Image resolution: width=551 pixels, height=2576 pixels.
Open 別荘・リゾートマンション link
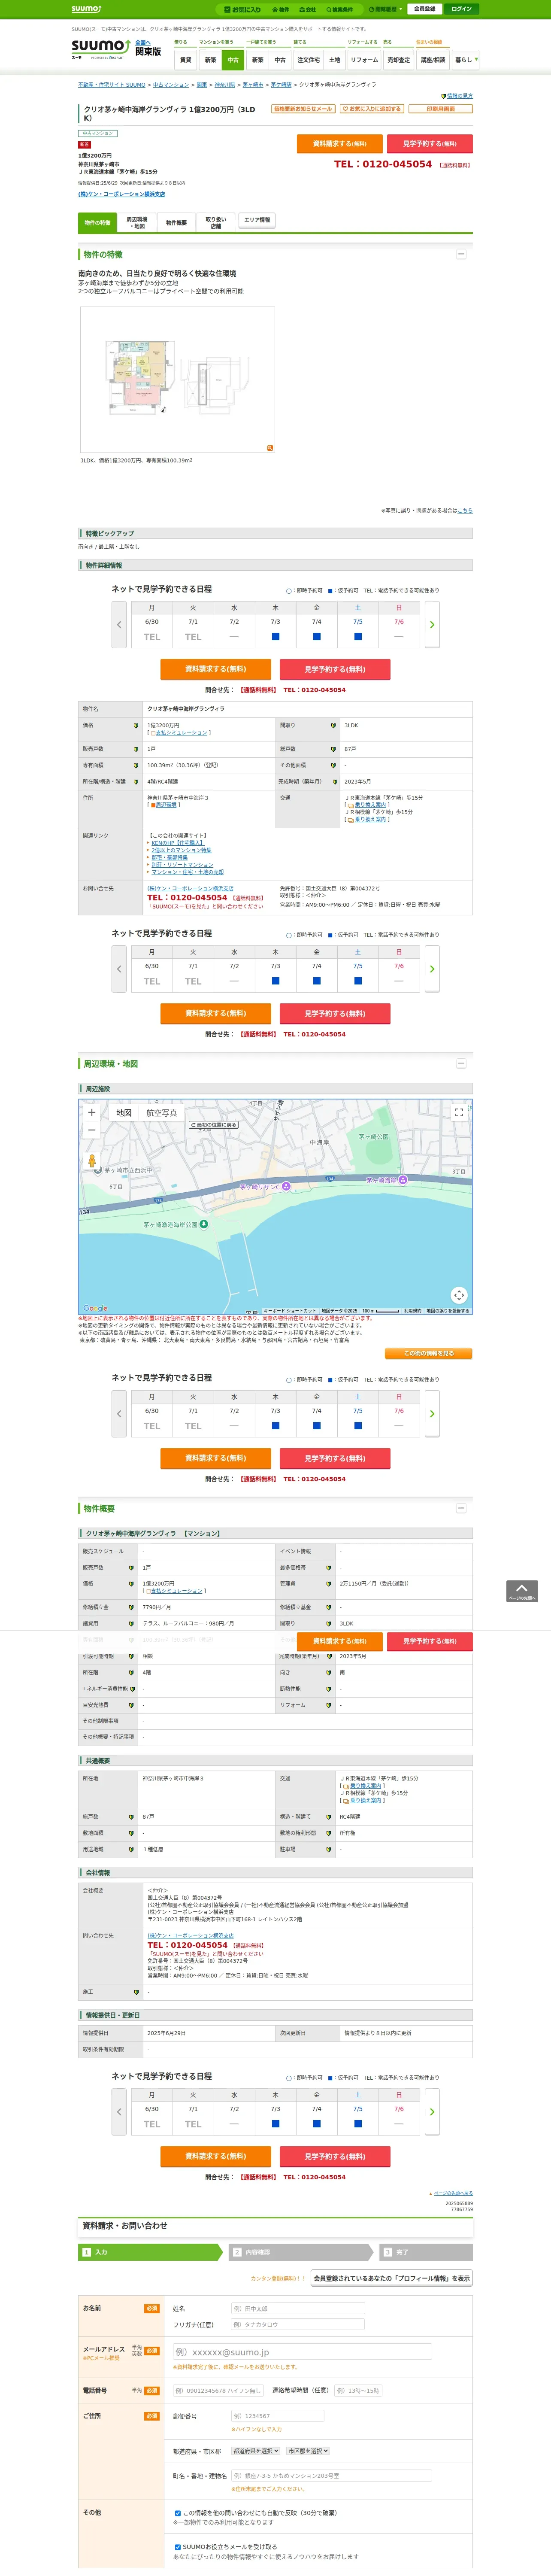(182, 865)
